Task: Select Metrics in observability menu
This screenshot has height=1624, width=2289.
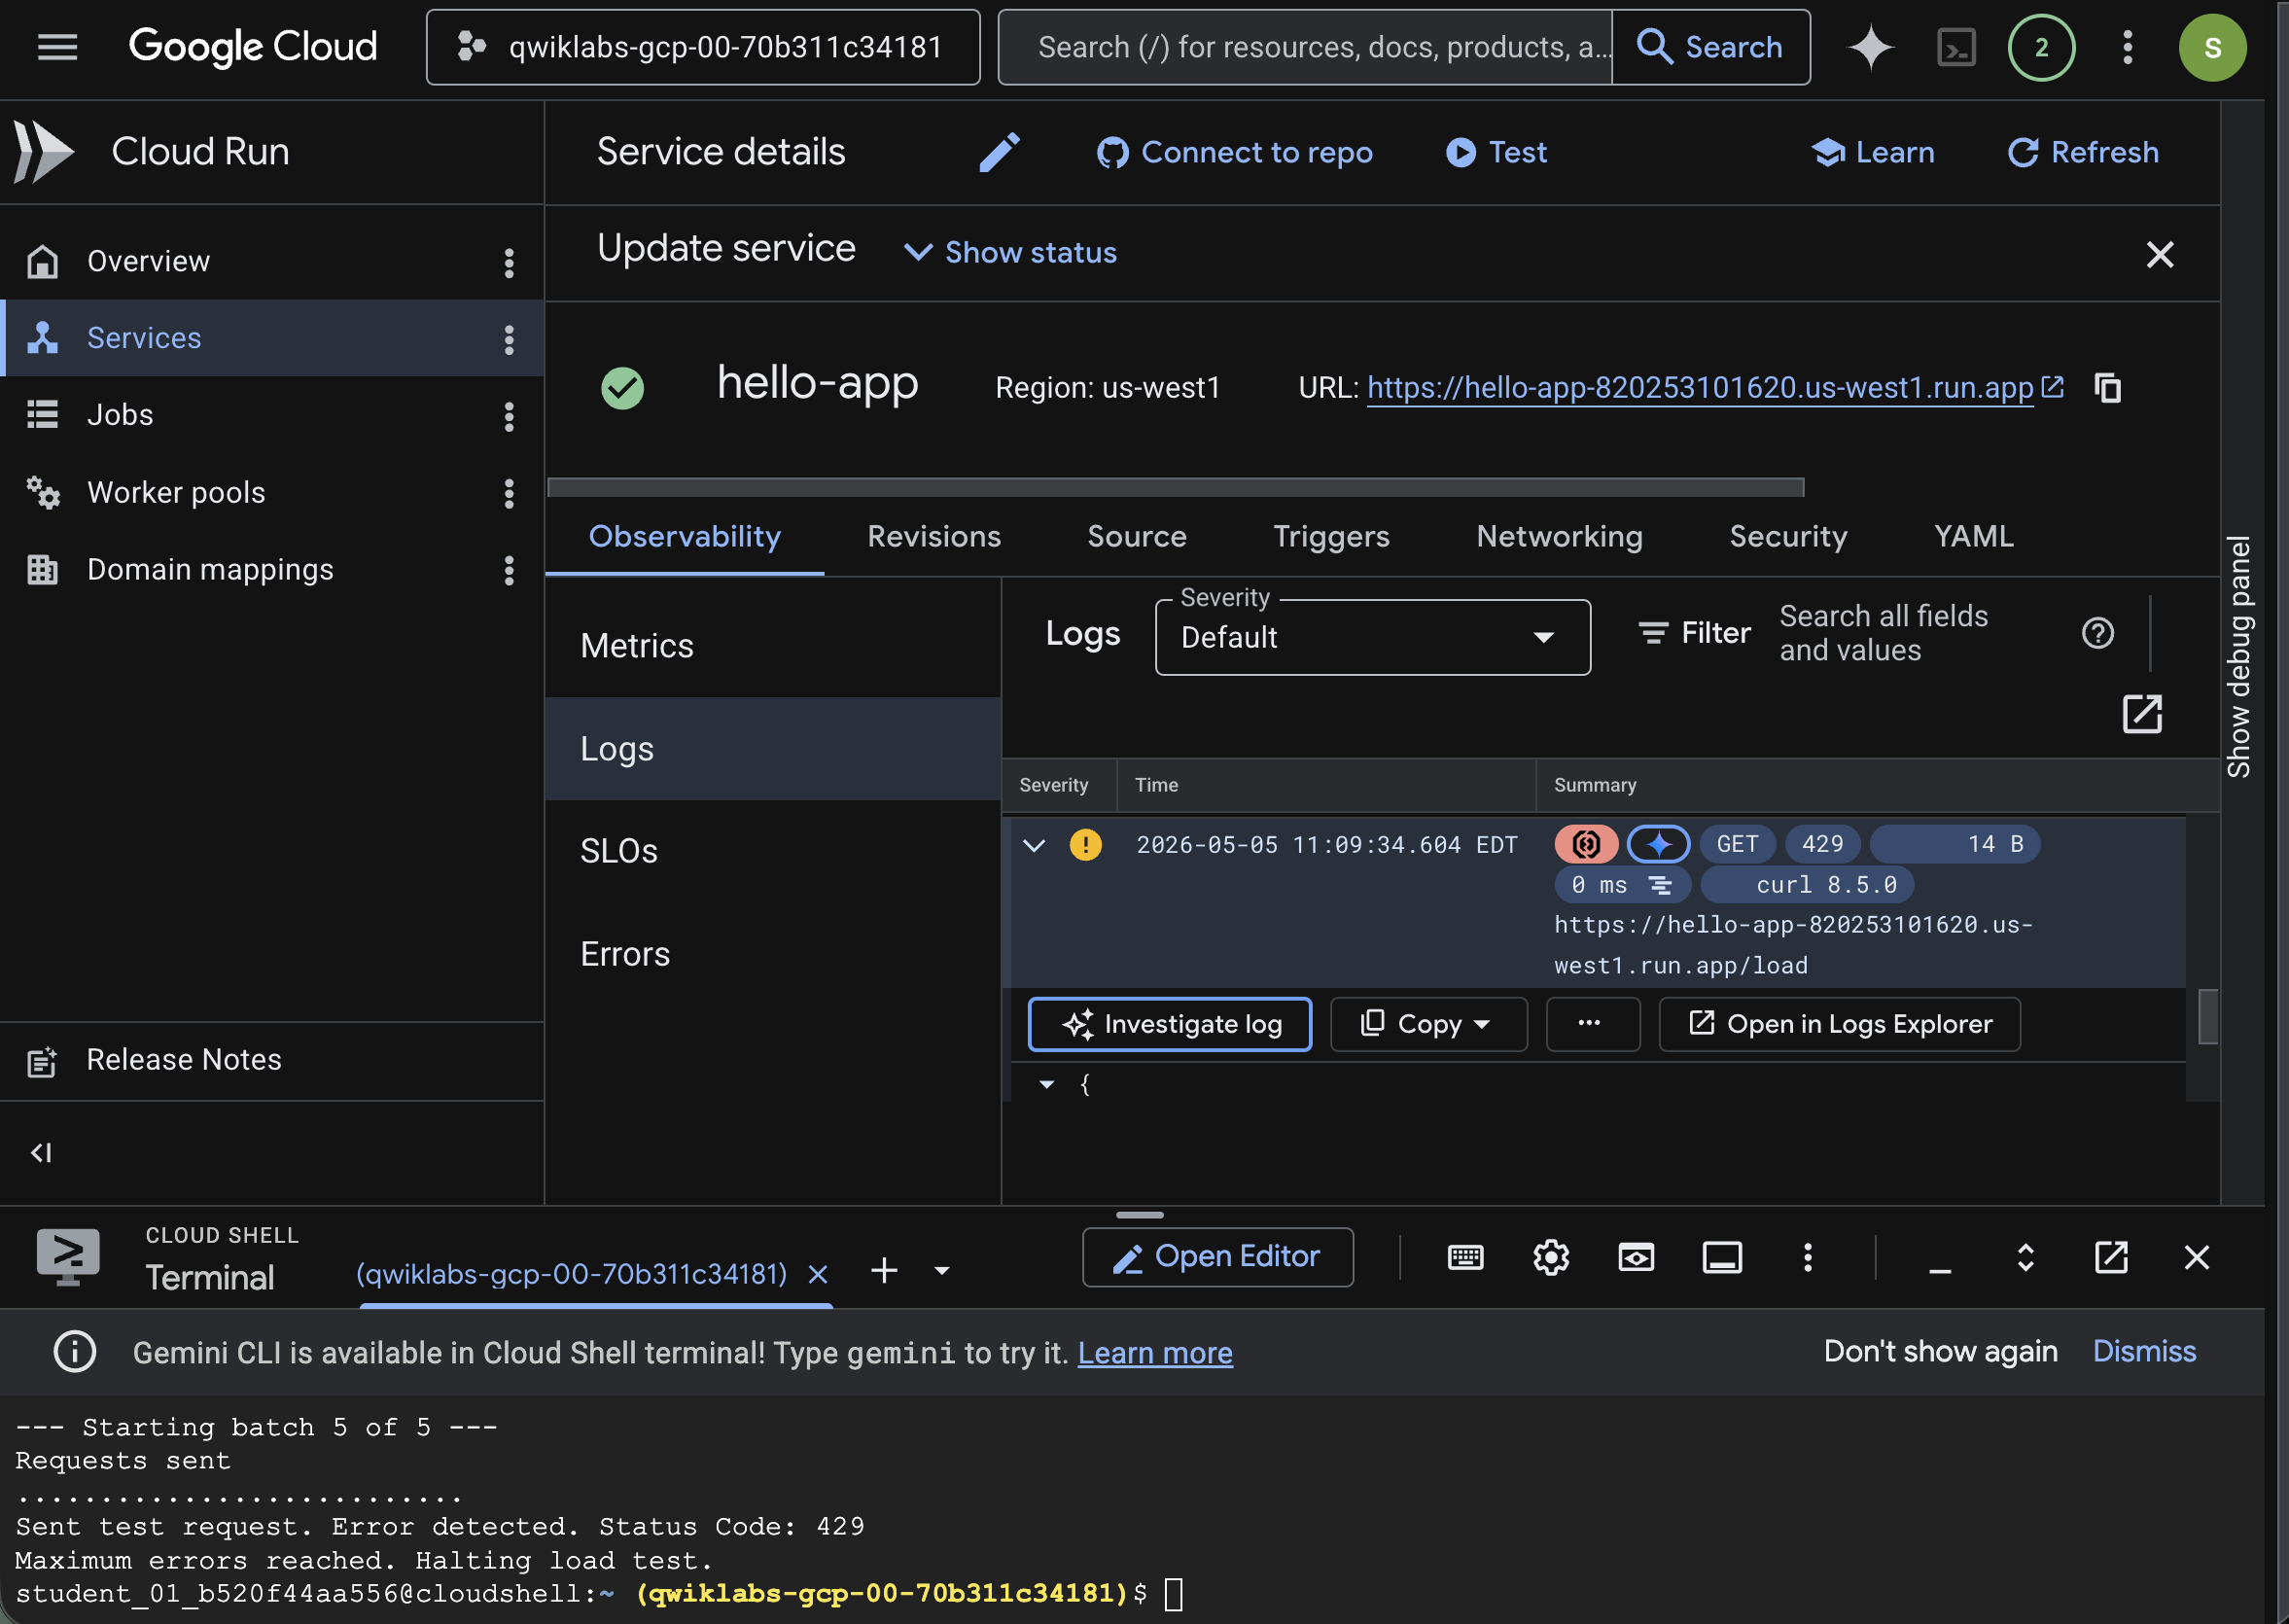Action: coord(772,646)
